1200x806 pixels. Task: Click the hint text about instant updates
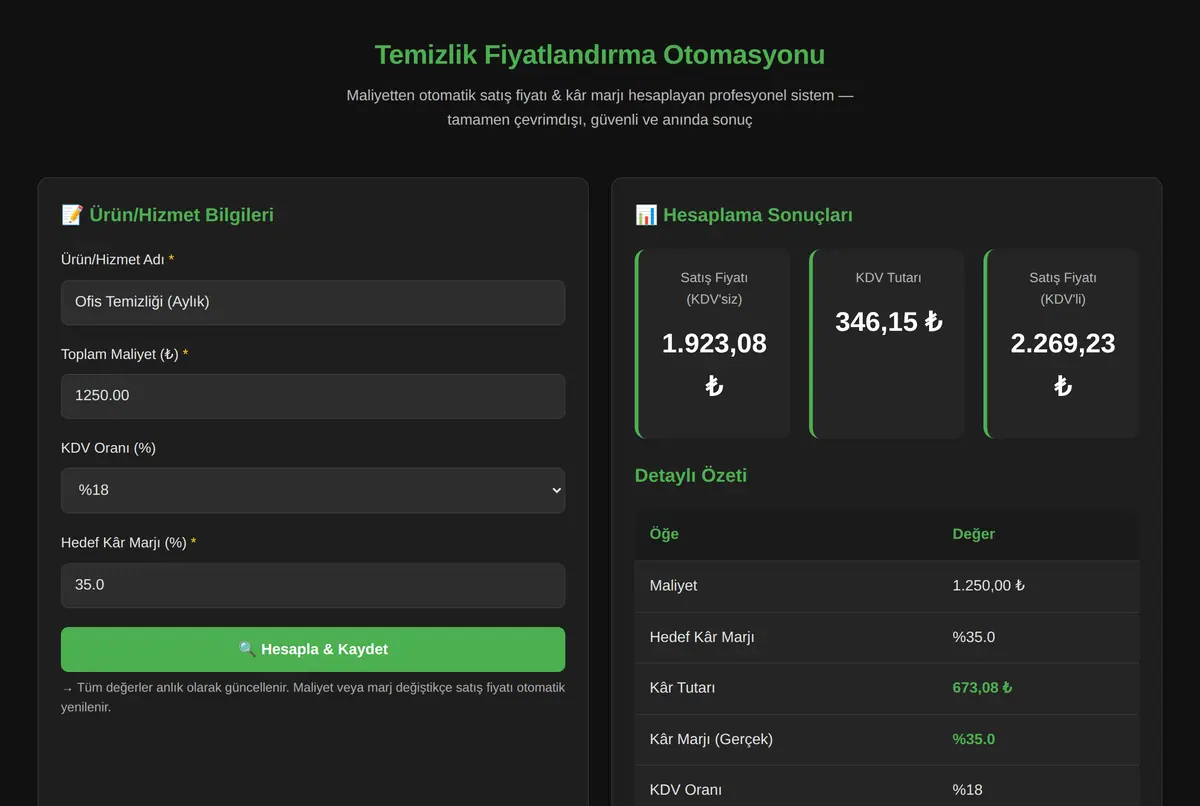(x=313, y=697)
